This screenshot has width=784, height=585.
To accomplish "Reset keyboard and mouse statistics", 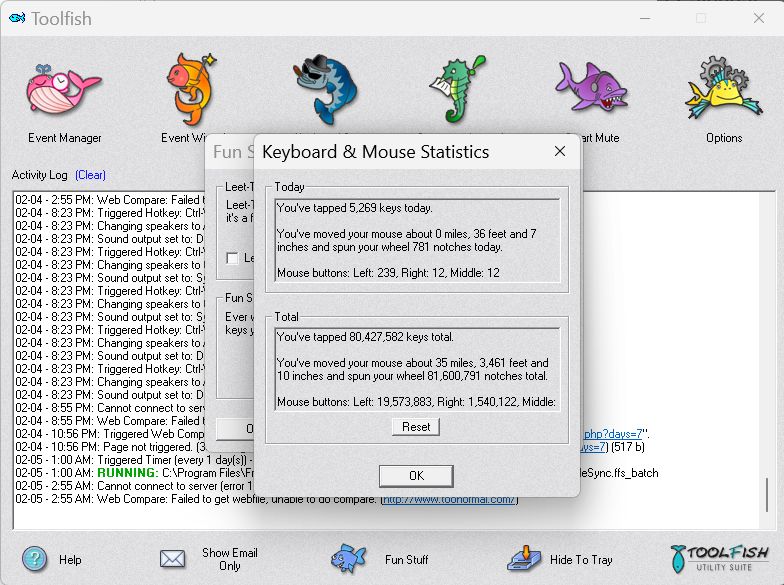I will click(416, 427).
